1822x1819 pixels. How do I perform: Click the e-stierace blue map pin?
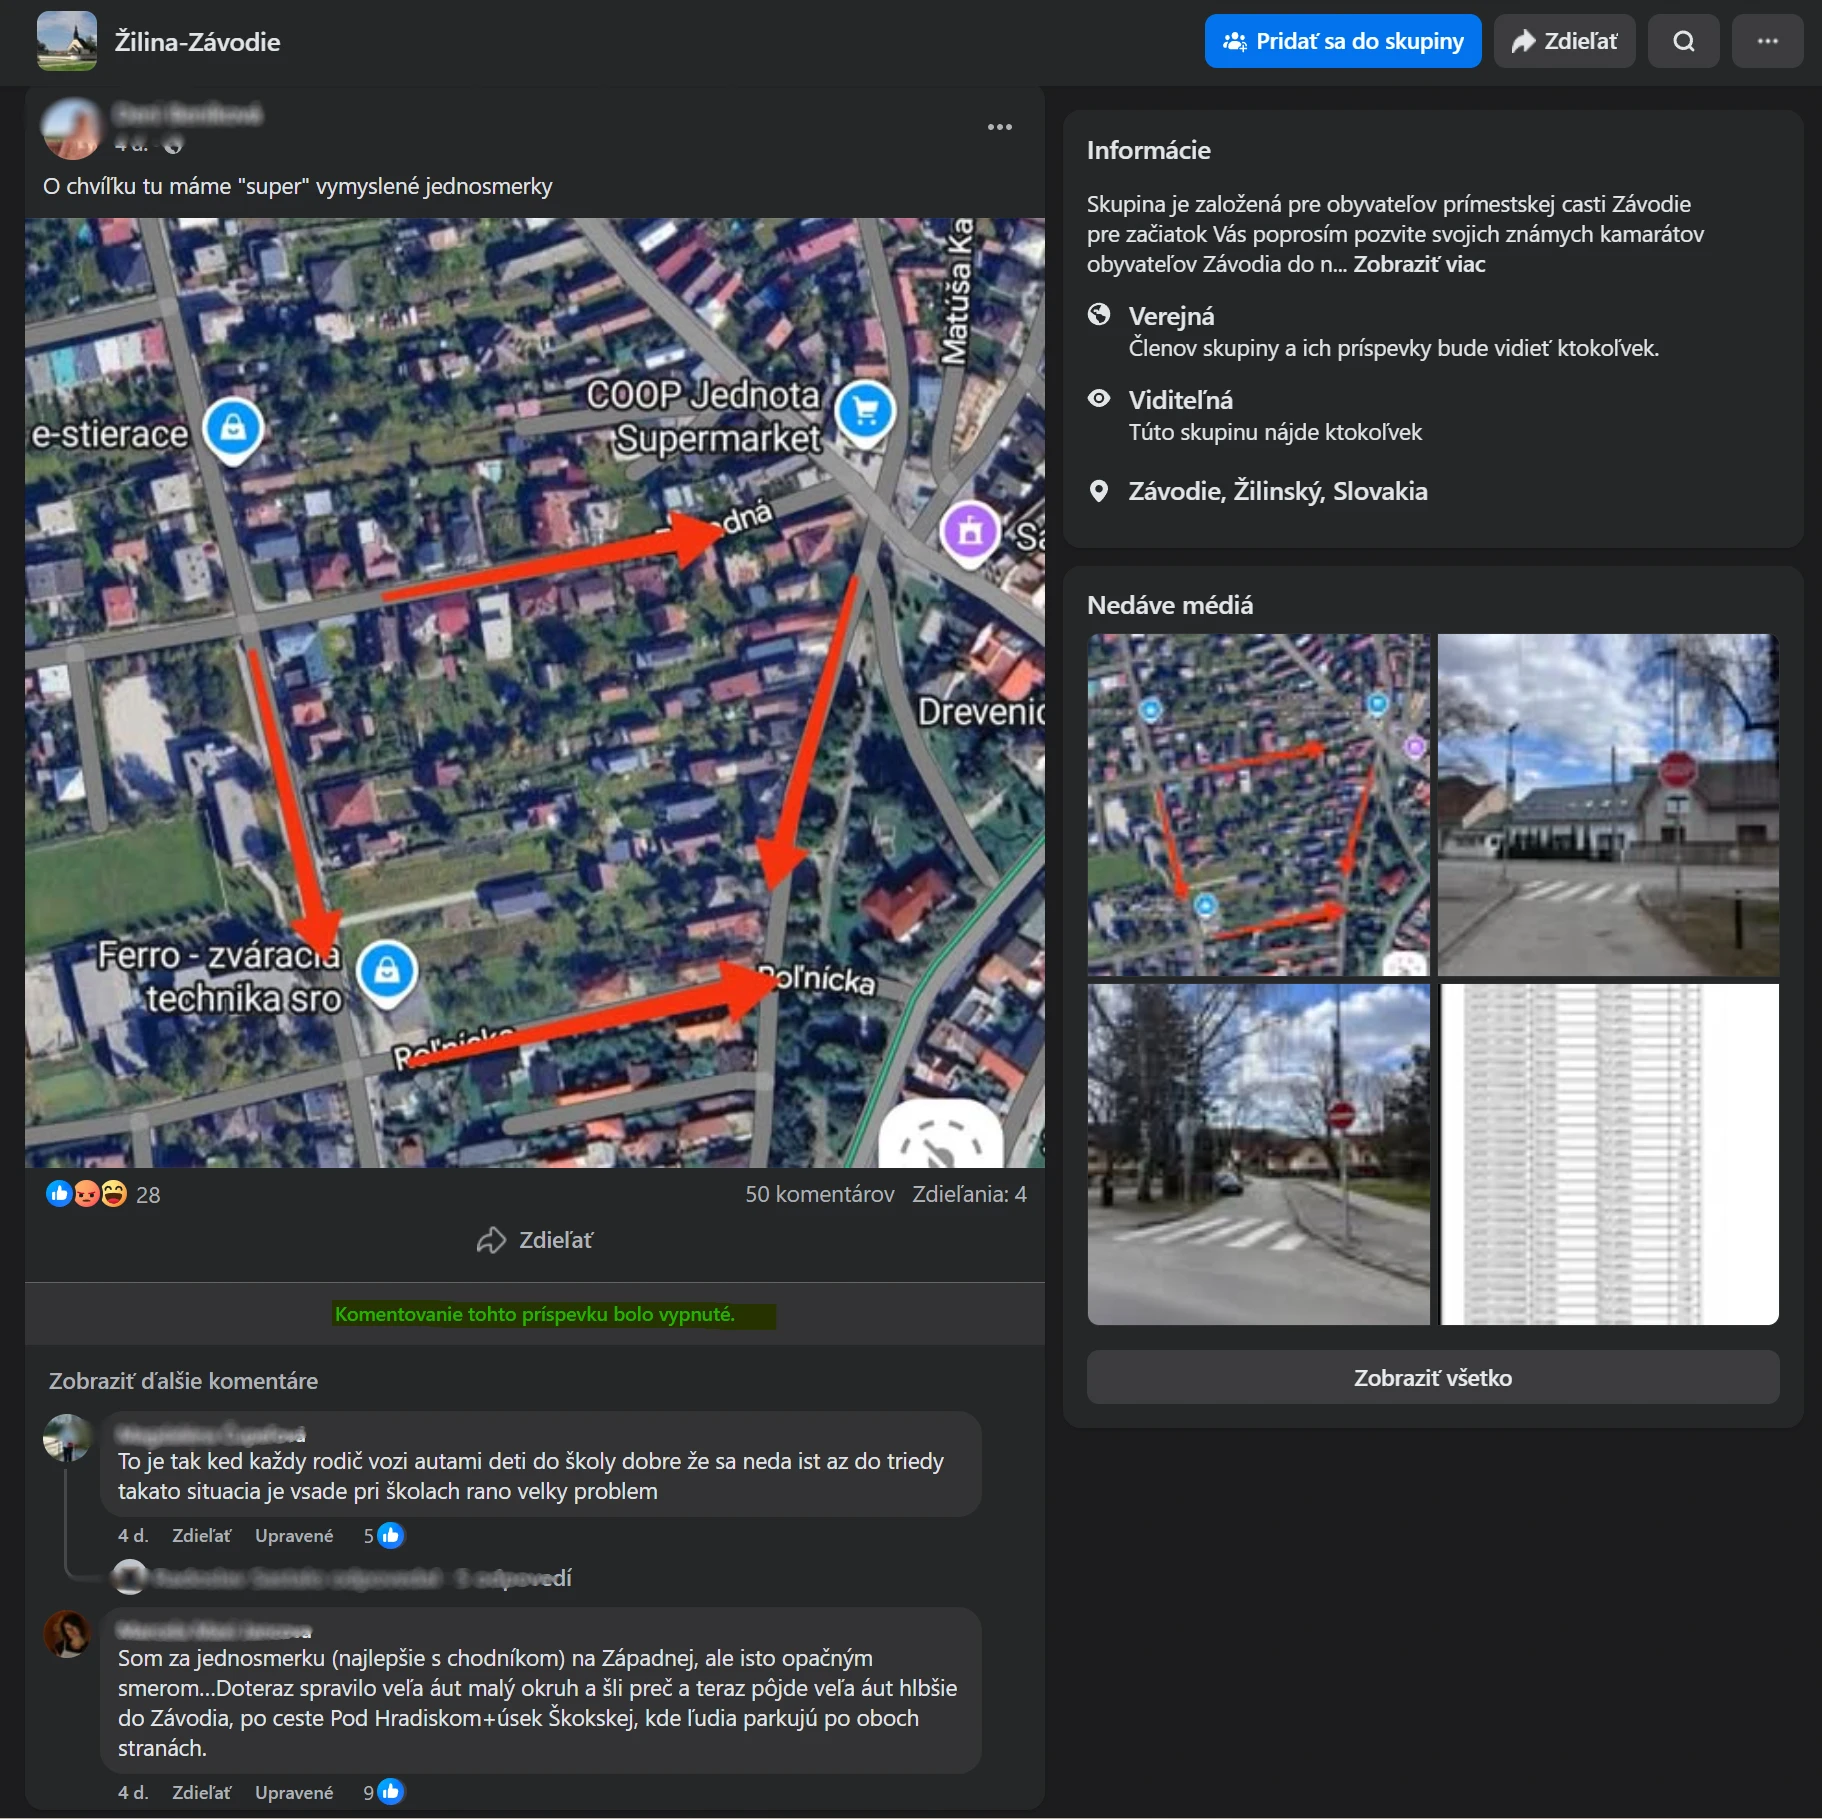[233, 429]
